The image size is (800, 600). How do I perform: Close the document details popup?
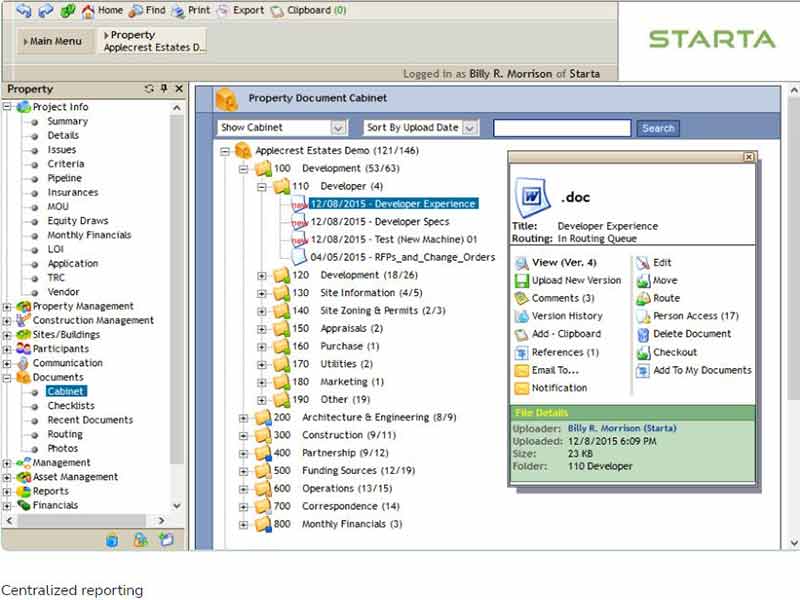(x=749, y=157)
